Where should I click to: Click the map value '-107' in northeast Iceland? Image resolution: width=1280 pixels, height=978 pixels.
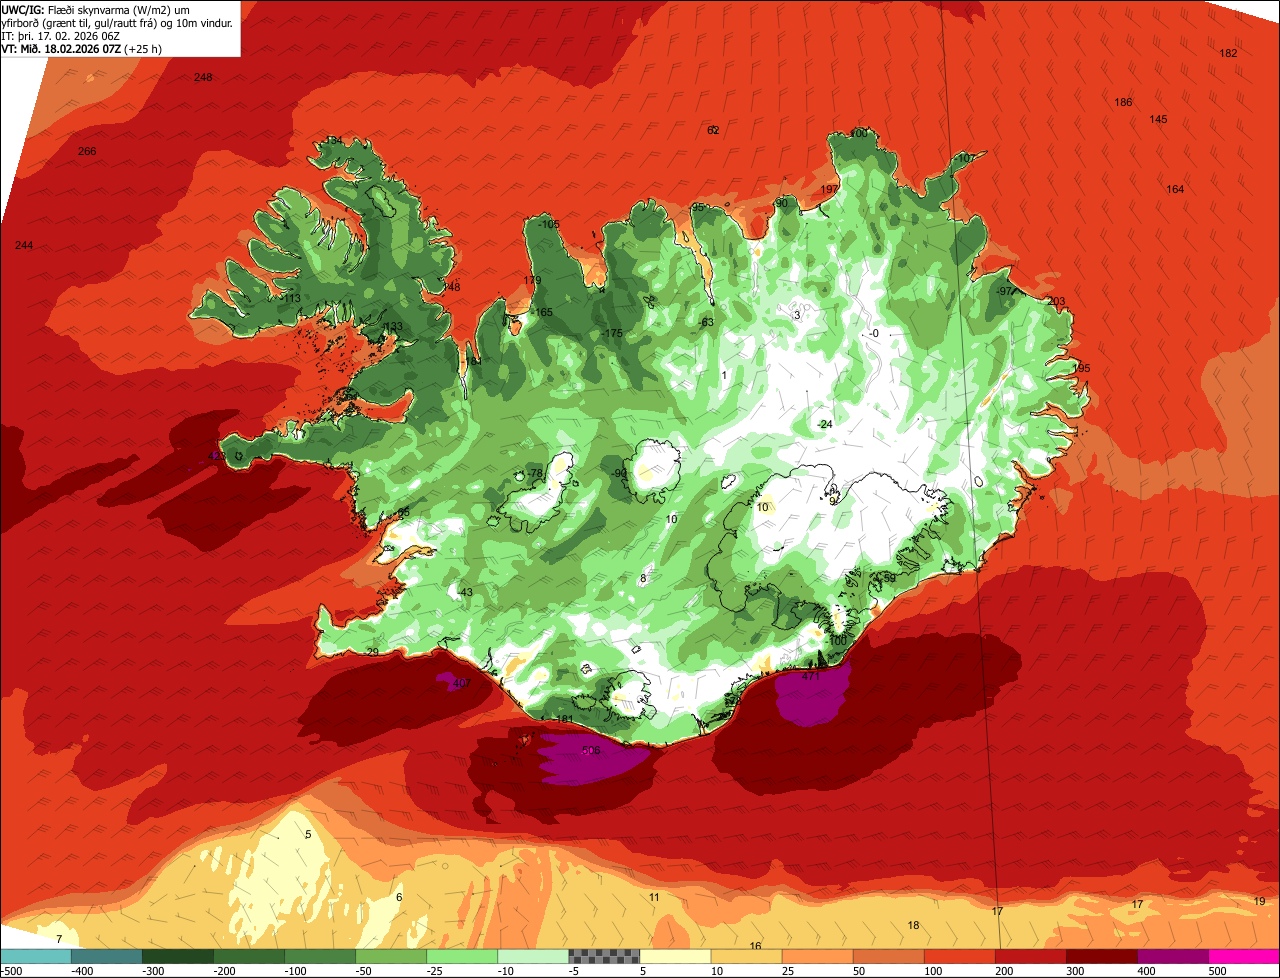pos(964,159)
